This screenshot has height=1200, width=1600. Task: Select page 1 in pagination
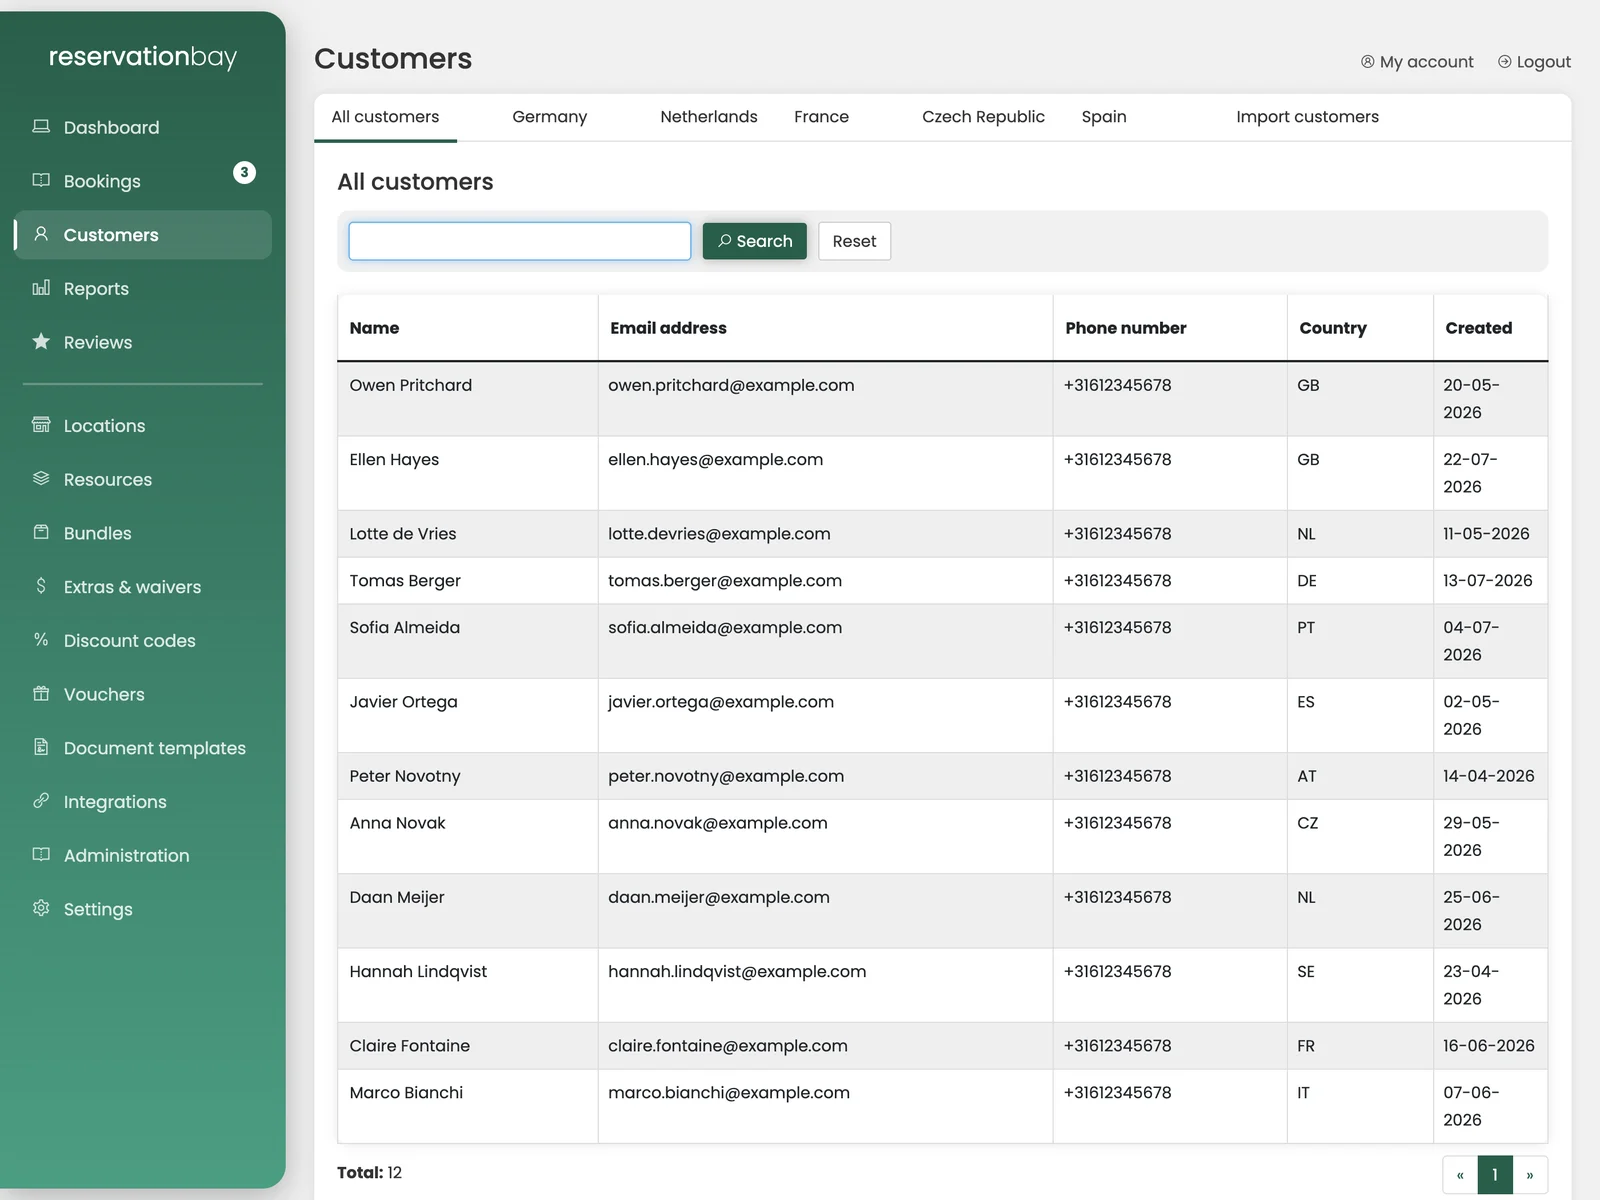(1495, 1175)
